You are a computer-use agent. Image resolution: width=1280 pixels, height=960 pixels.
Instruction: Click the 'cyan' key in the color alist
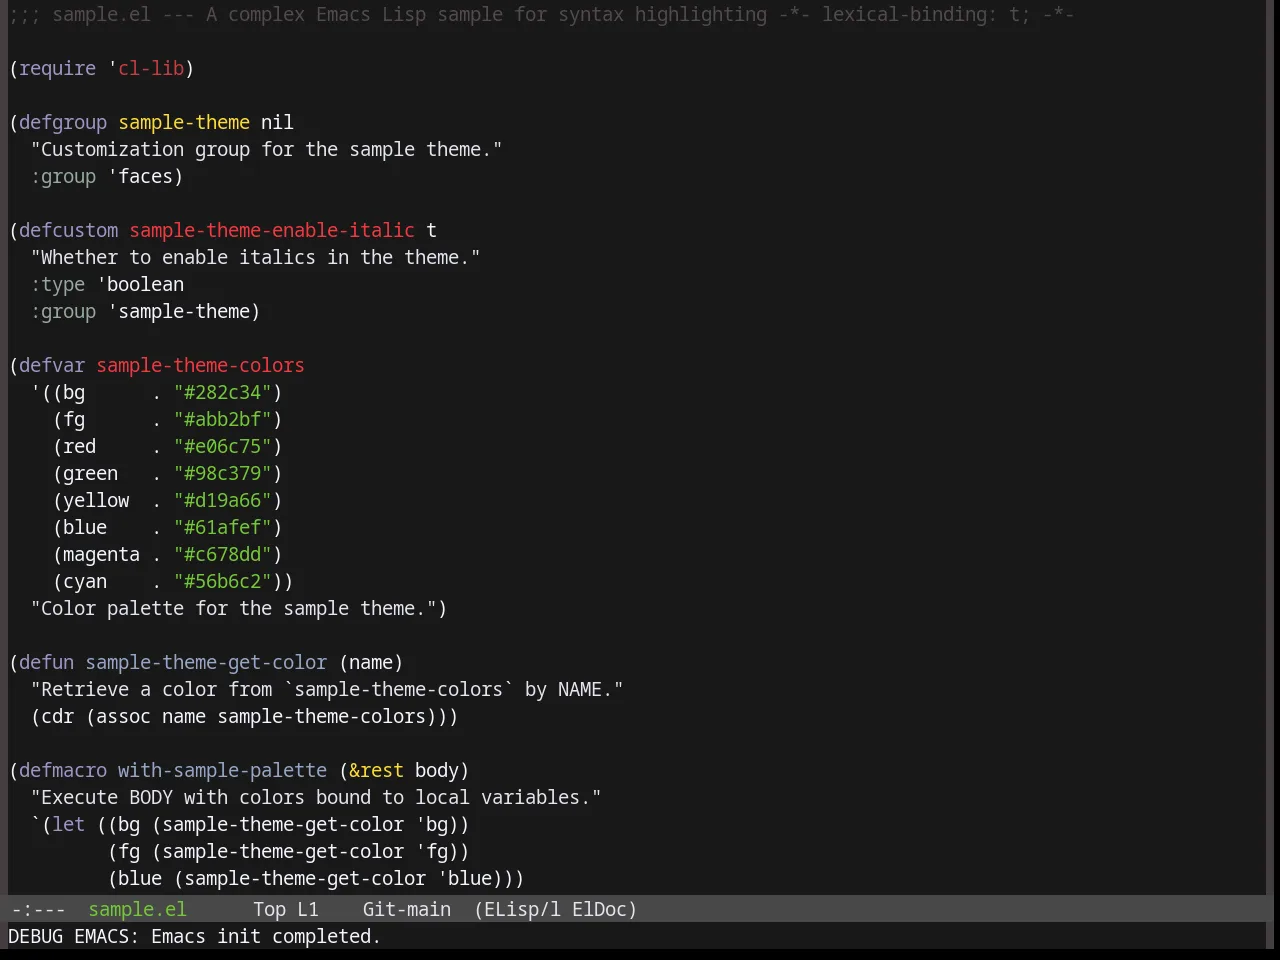pyautogui.click(x=85, y=581)
